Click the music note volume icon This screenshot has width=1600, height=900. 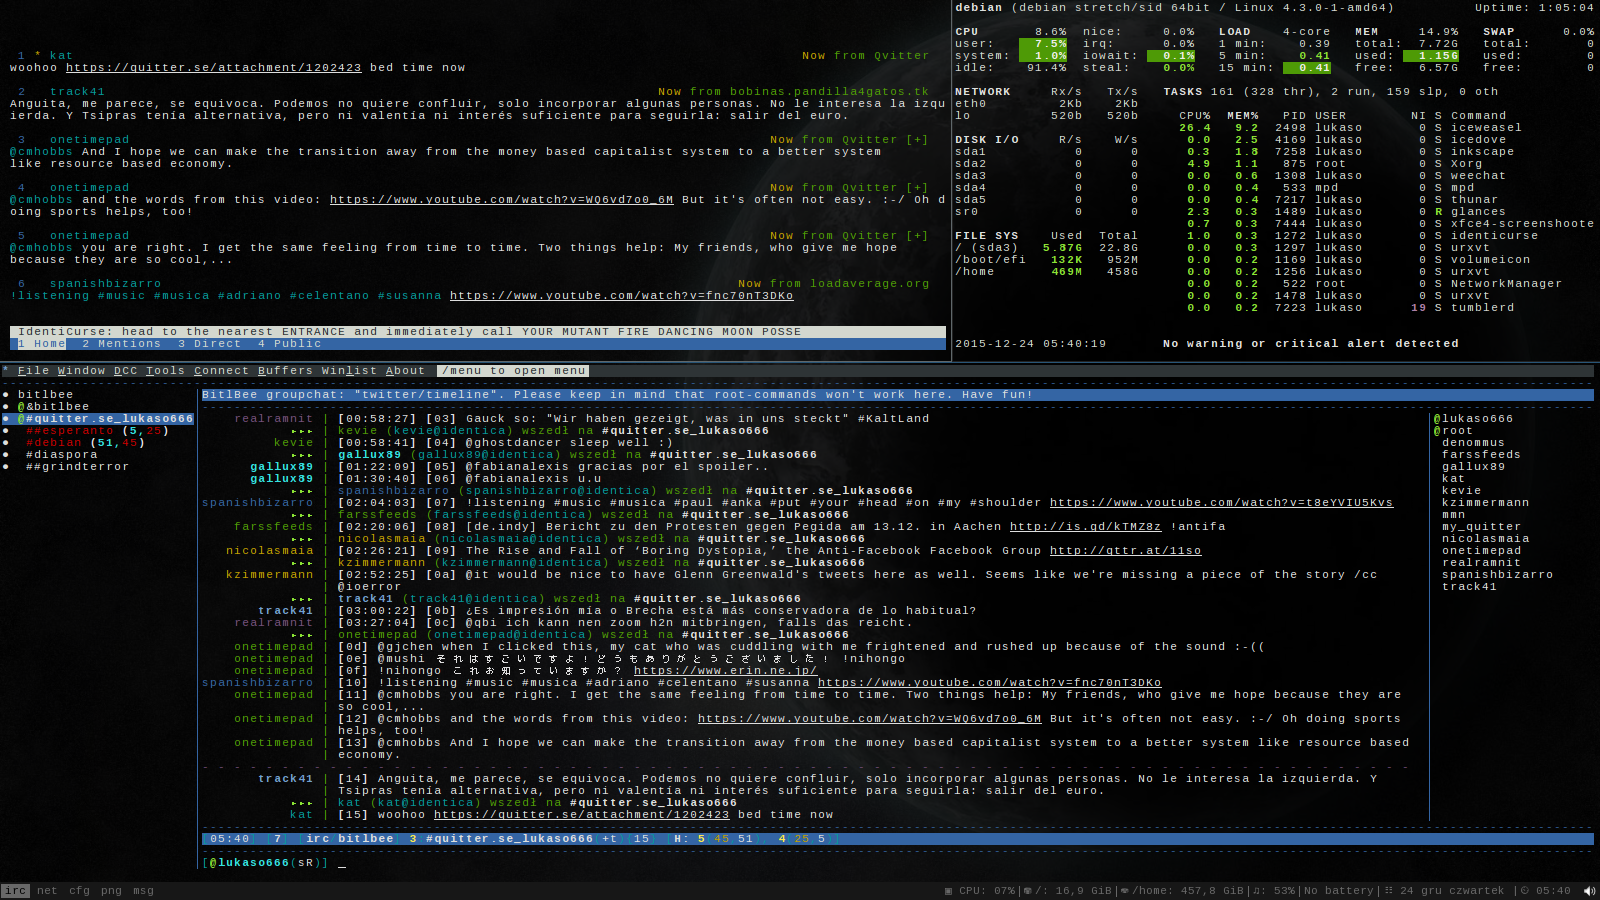click(1257, 891)
